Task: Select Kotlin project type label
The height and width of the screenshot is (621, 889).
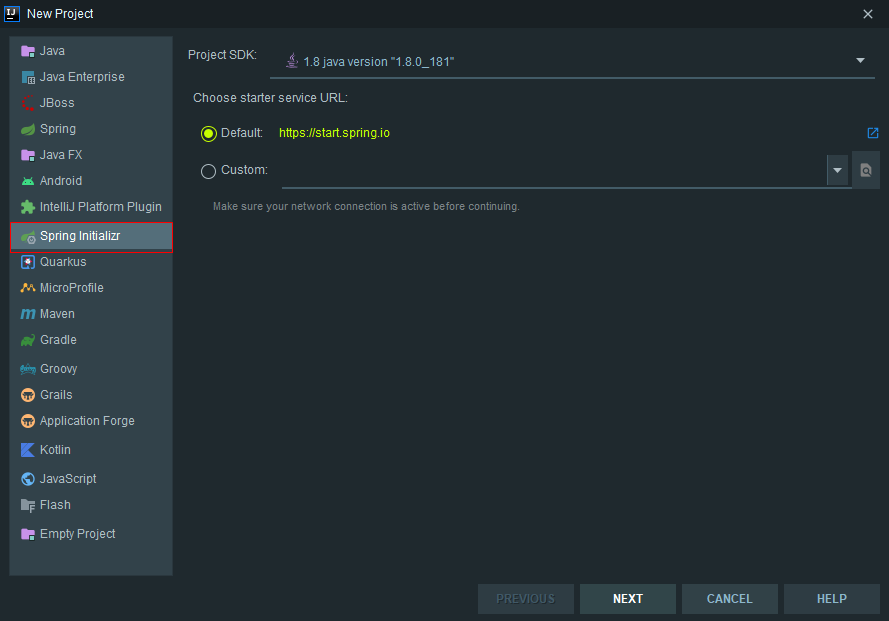Action: pos(55,450)
